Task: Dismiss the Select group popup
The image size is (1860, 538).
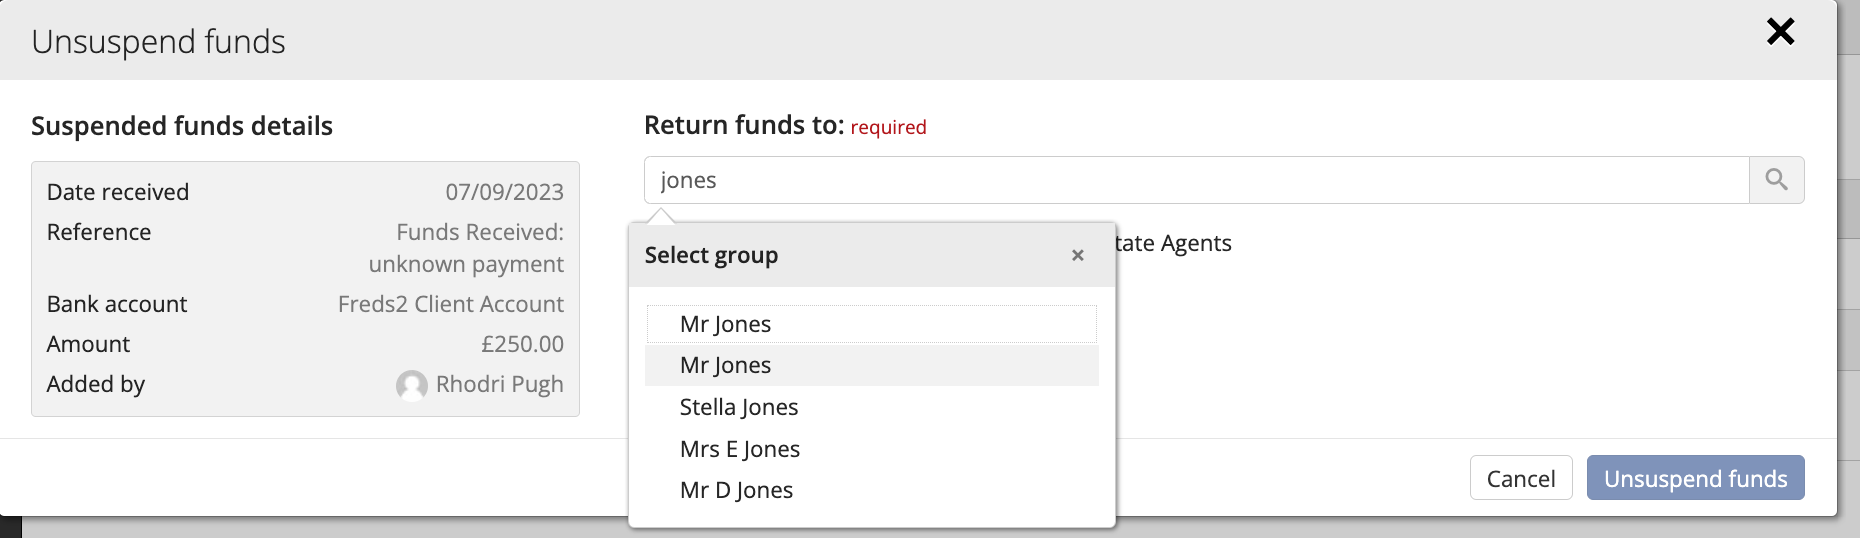Action: pos(1077,256)
